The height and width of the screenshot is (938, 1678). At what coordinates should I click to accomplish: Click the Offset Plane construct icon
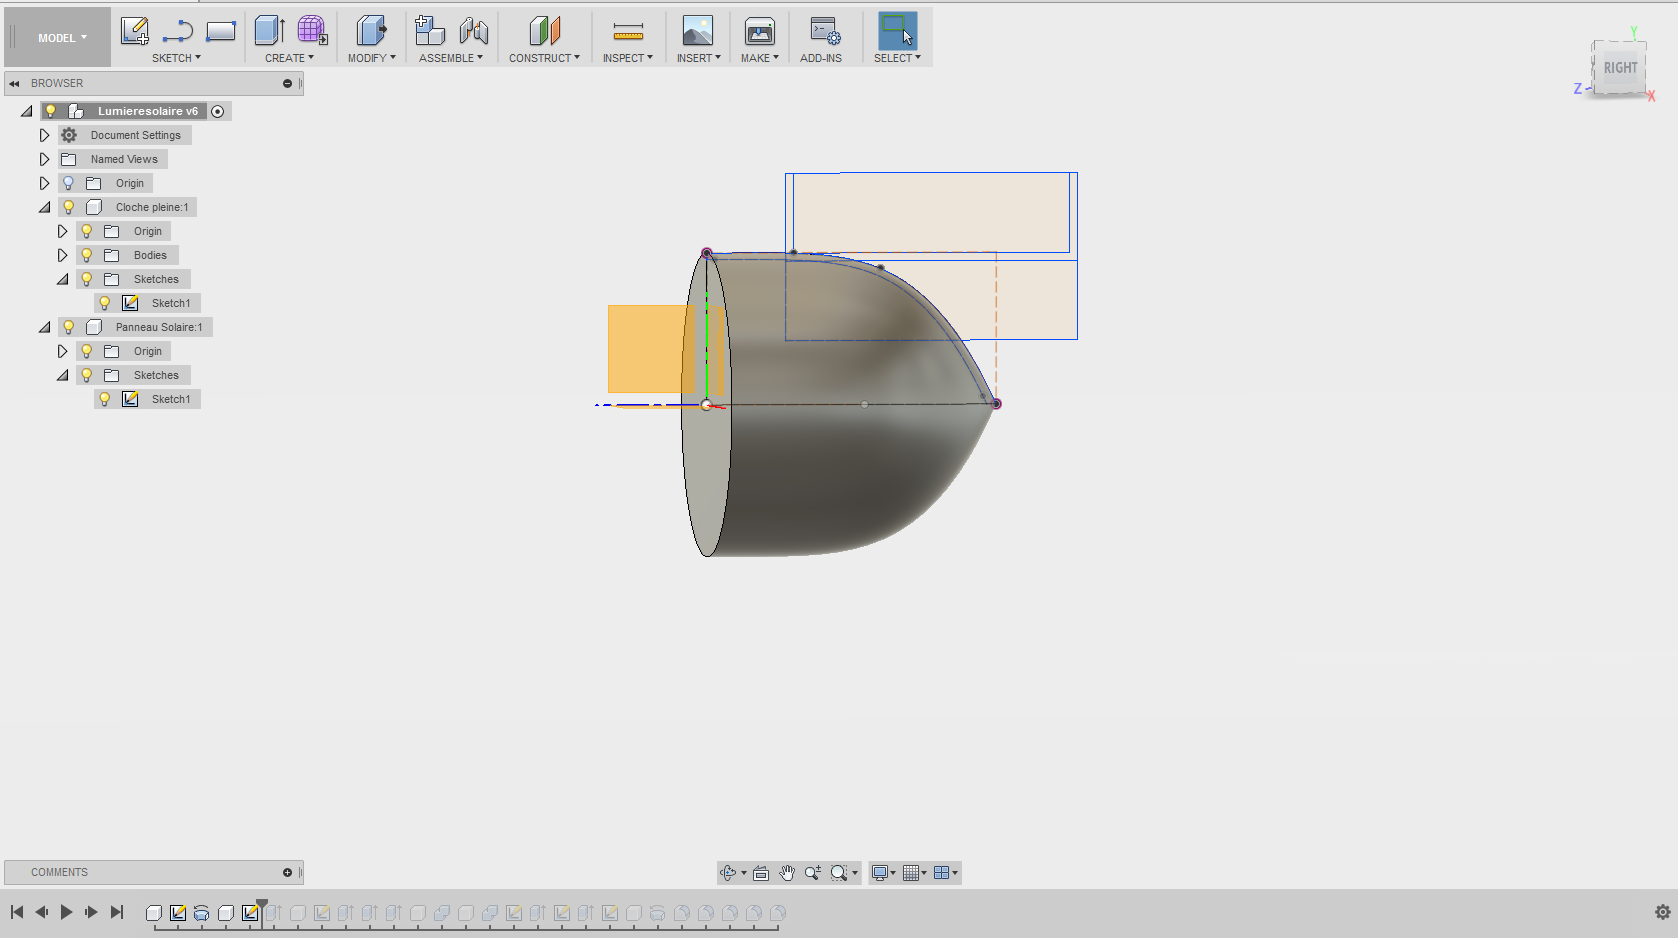(x=544, y=31)
